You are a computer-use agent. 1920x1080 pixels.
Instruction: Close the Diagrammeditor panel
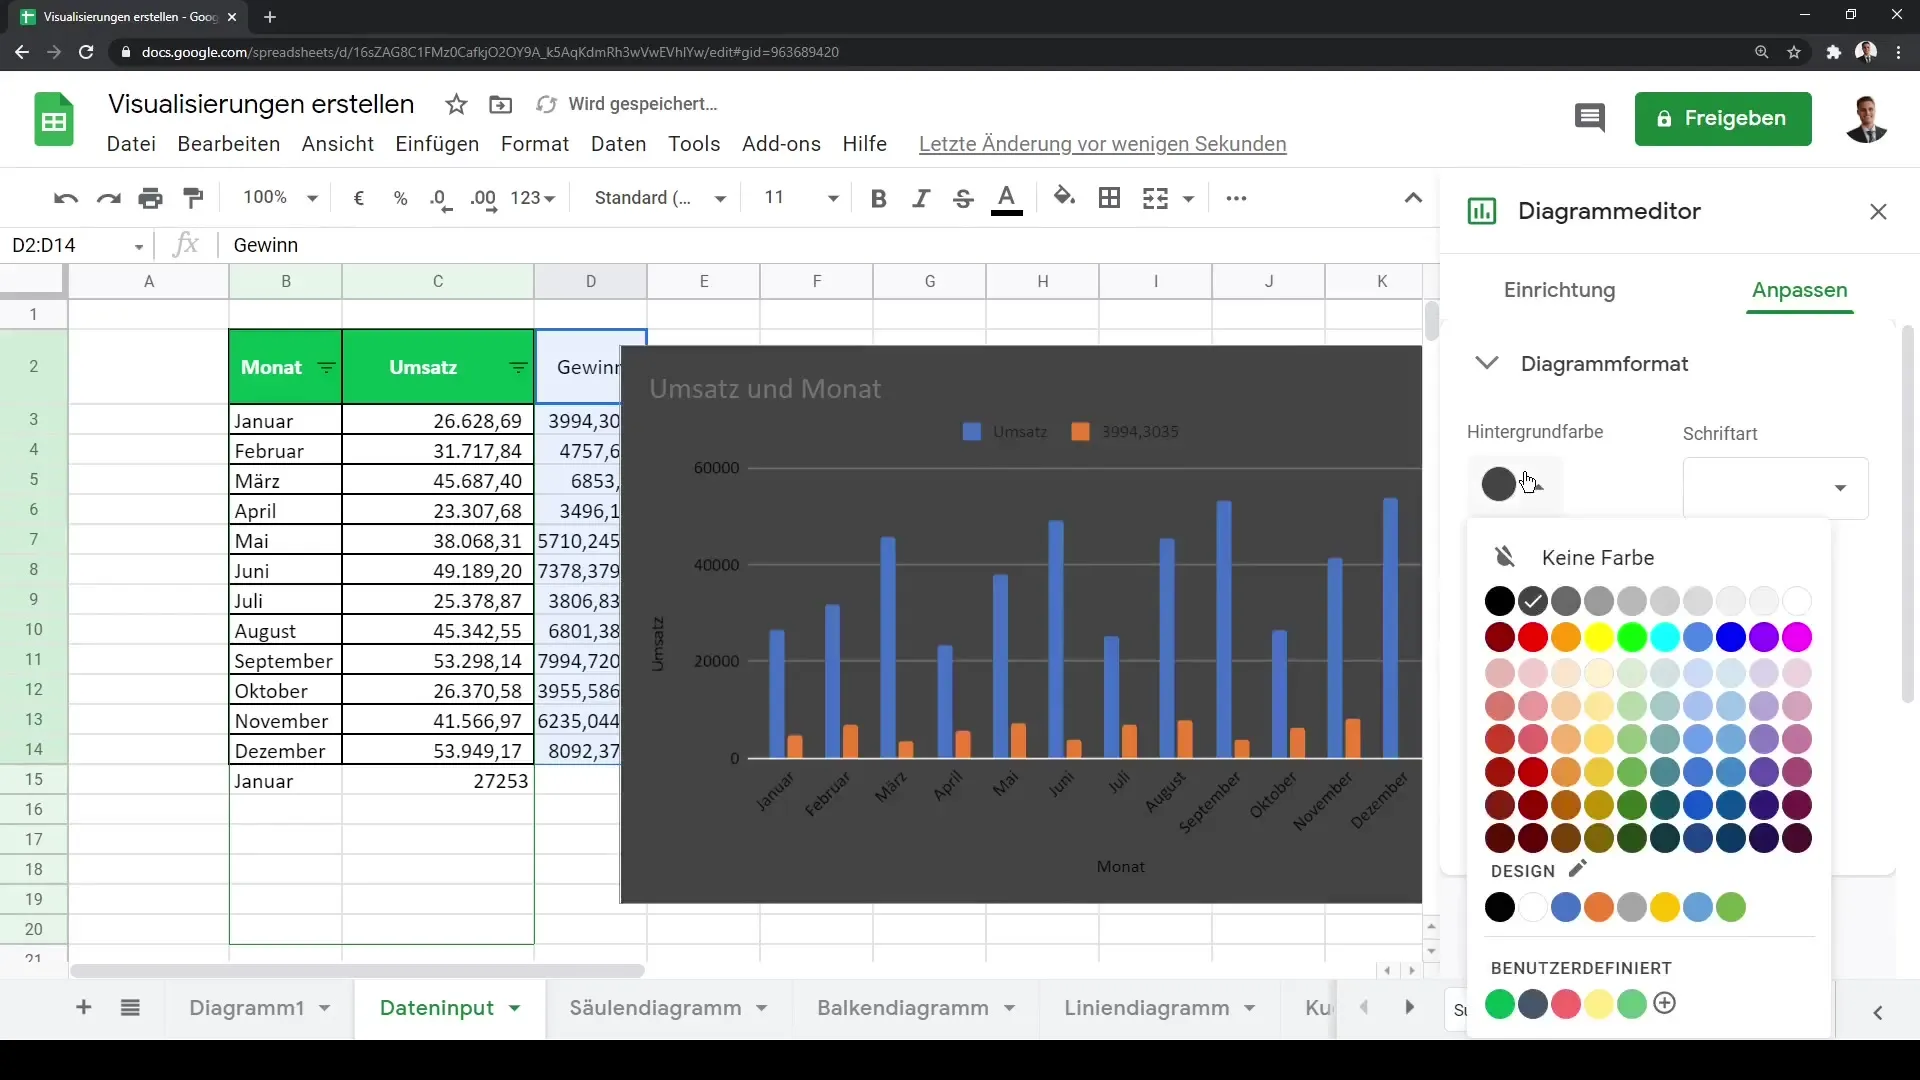pyautogui.click(x=1878, y=211)
